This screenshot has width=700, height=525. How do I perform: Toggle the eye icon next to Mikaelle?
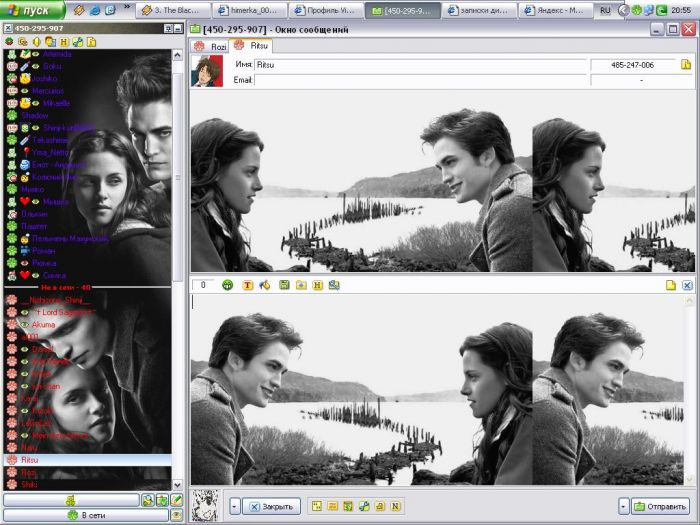point(36,103)
